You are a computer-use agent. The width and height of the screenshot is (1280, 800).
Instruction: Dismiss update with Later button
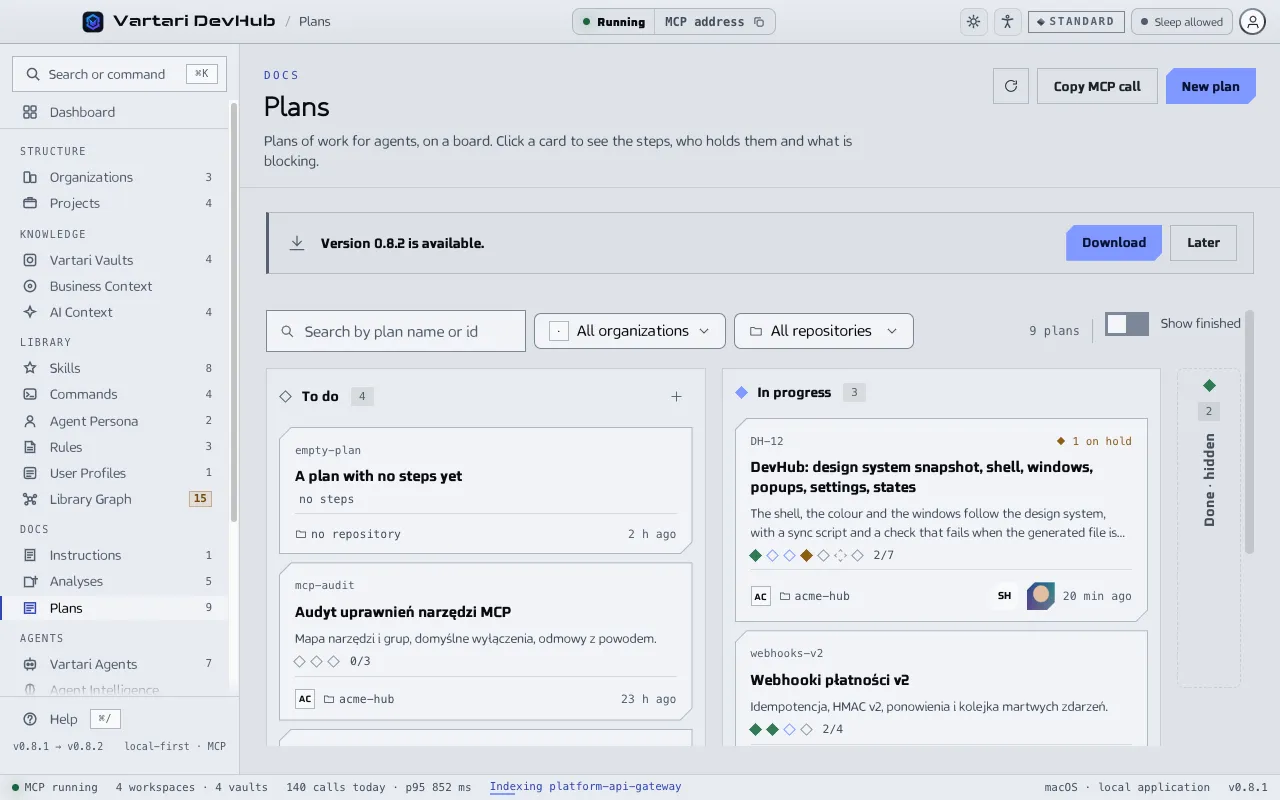(x=1203, y=243)
